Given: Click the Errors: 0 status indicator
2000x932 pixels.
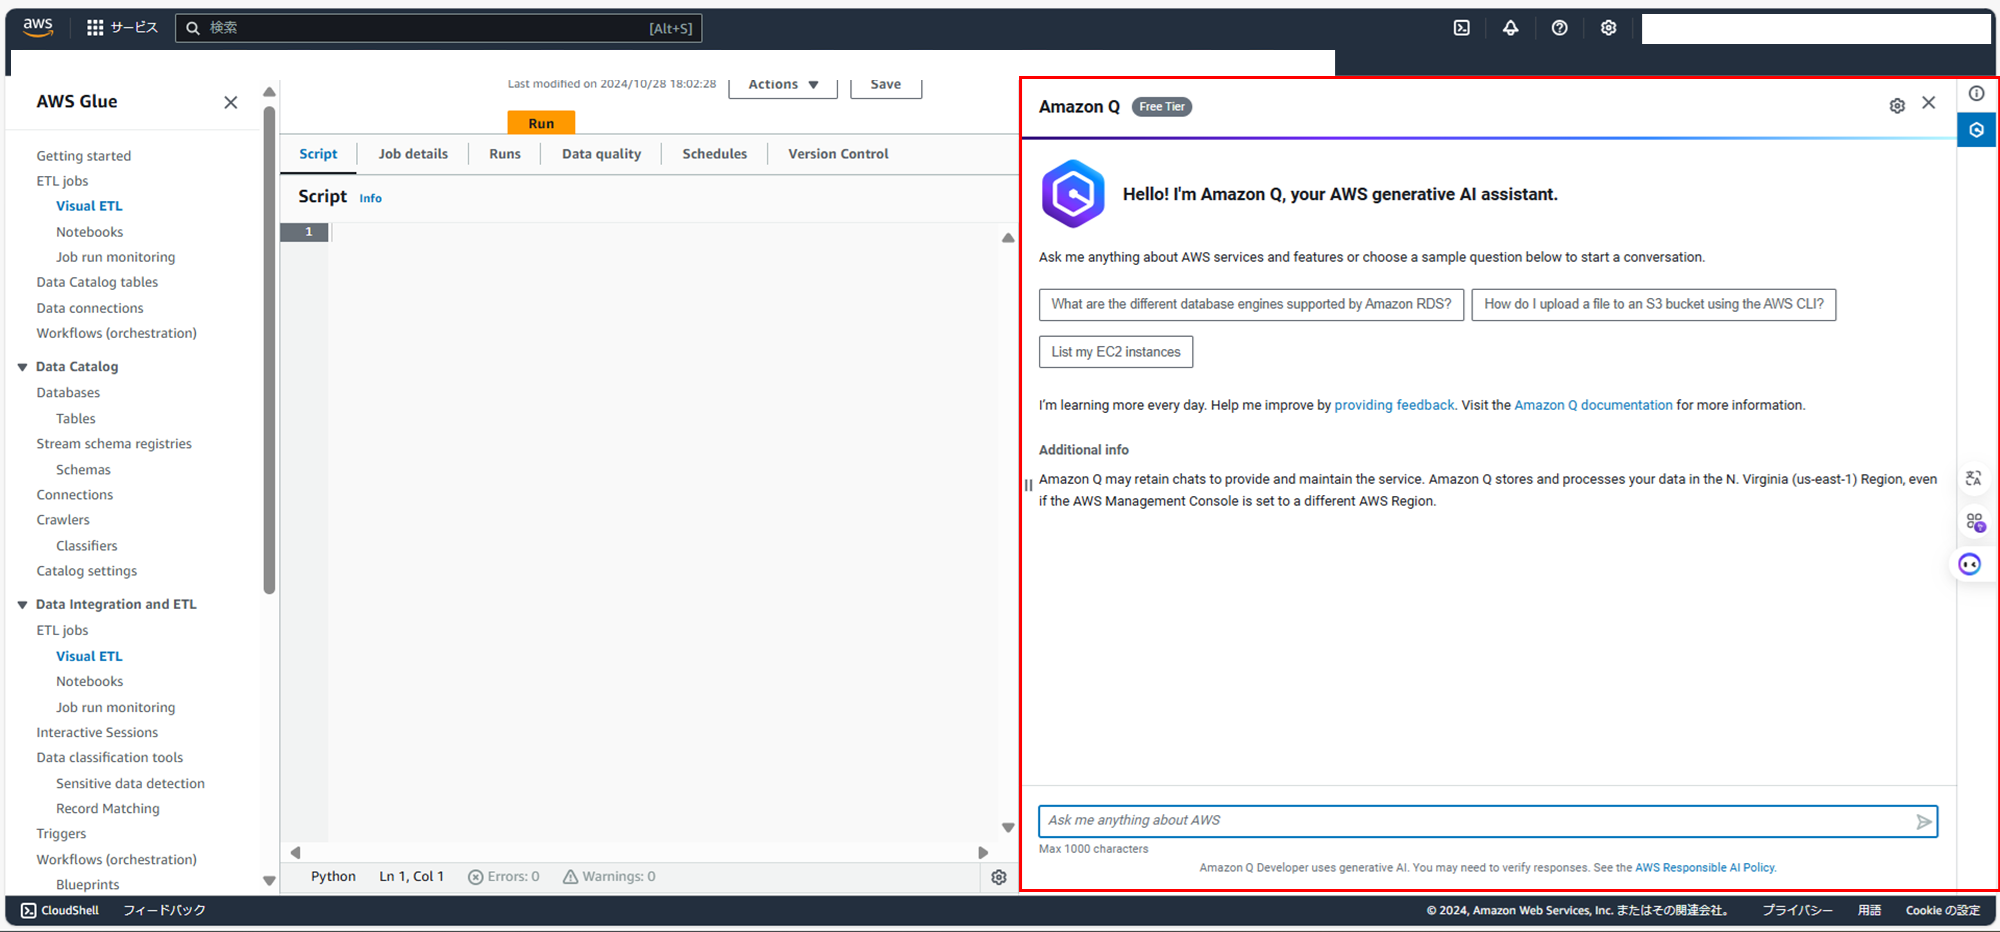Looking at the screenshot, I should [x=504, y=877].
